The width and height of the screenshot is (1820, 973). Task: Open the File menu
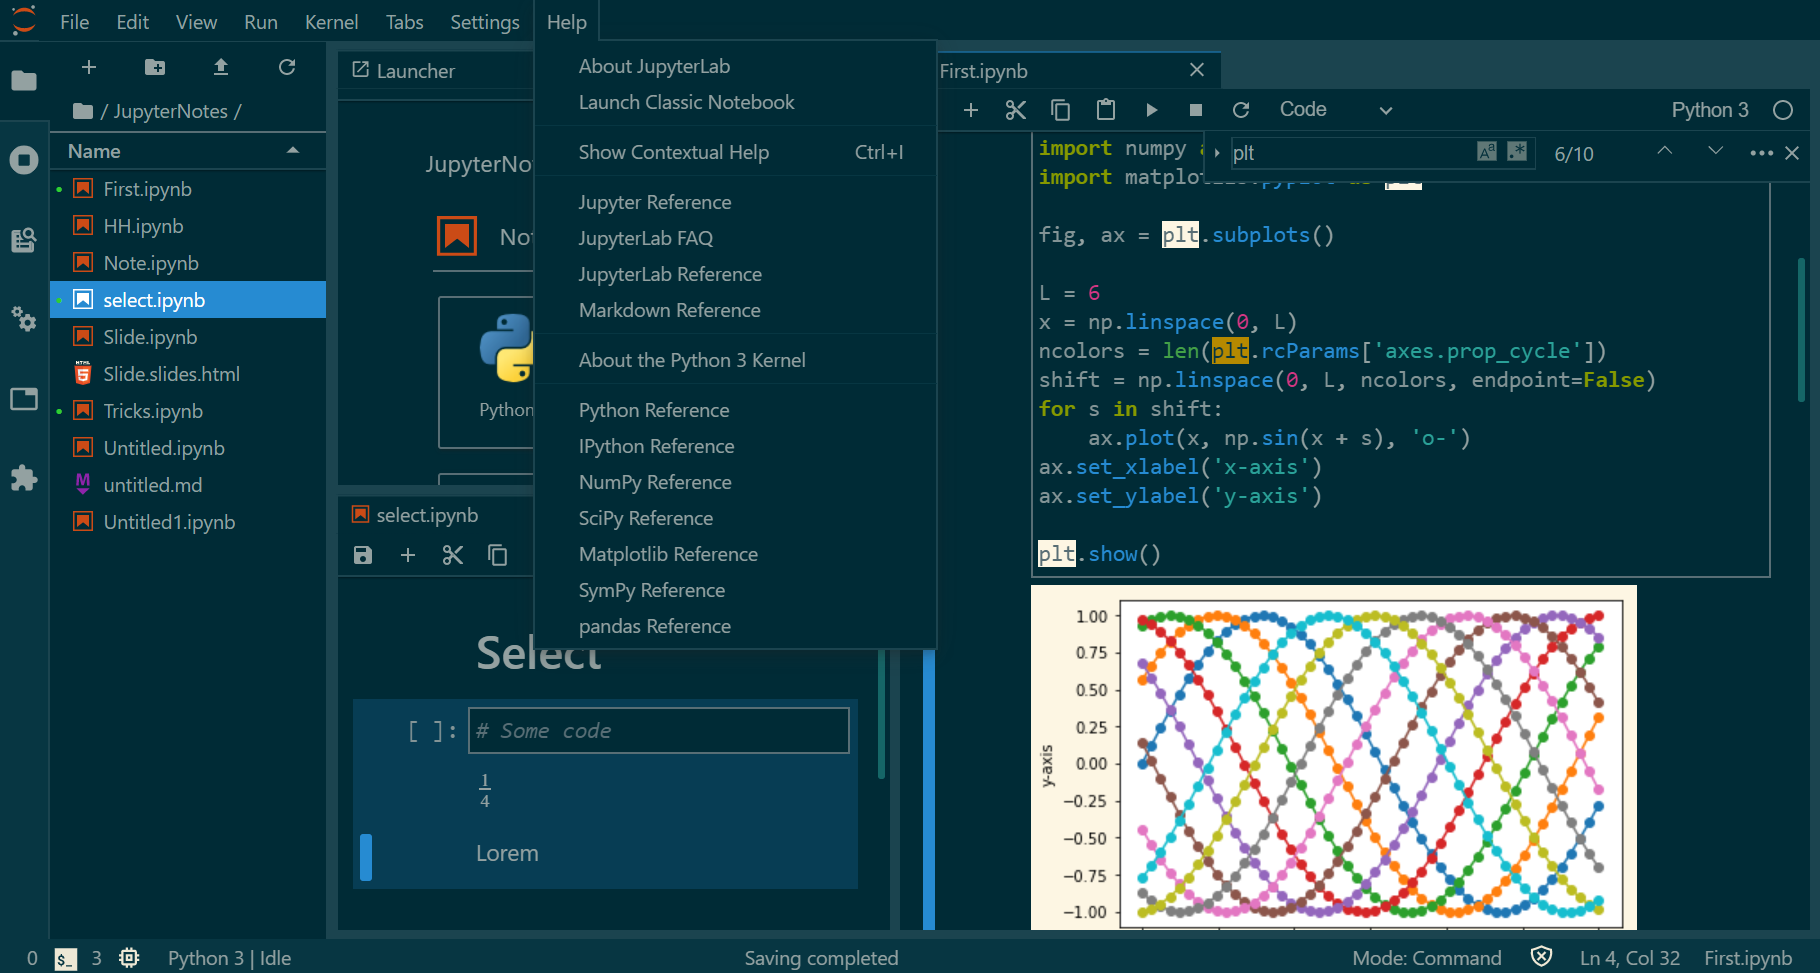coord(74,22)
